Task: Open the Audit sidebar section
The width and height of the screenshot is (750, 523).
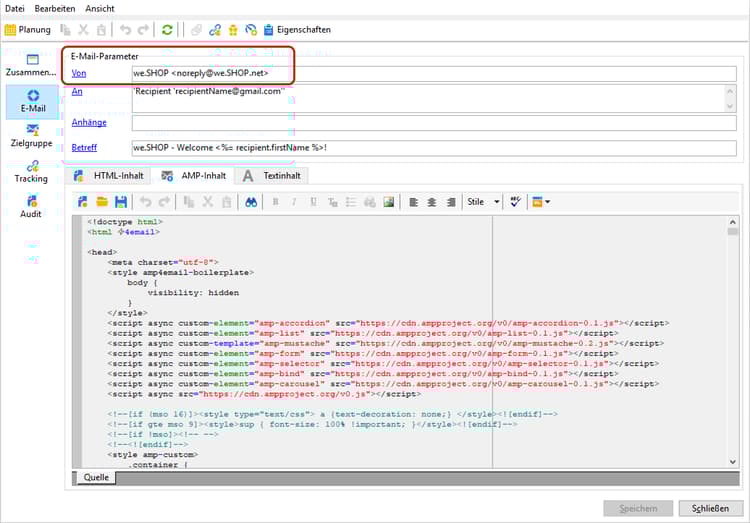Action: tap(32, 206)
